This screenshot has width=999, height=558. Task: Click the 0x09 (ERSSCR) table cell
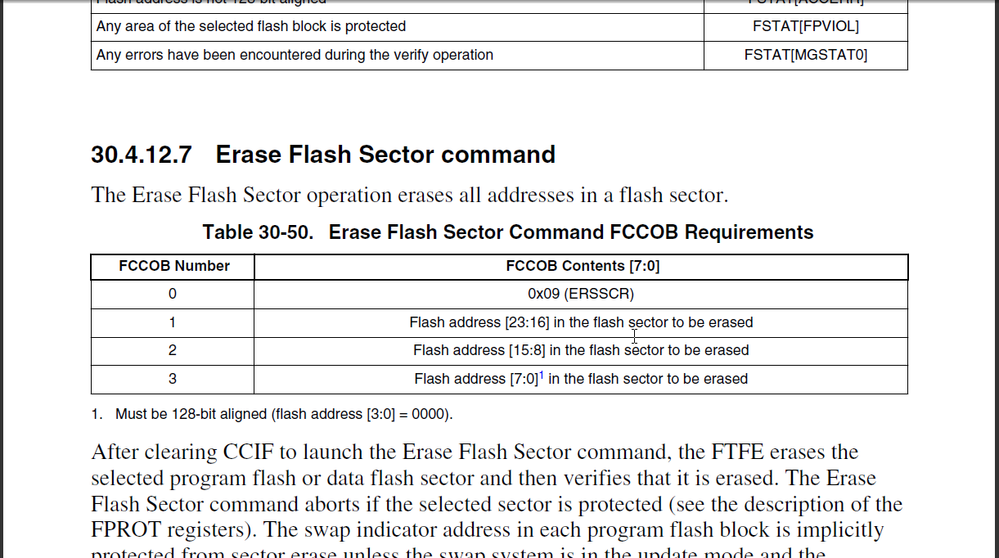[x=581, y=294]
